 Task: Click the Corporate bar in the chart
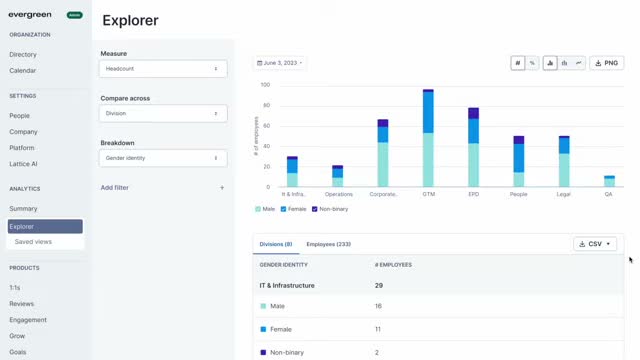pos(383,153)
